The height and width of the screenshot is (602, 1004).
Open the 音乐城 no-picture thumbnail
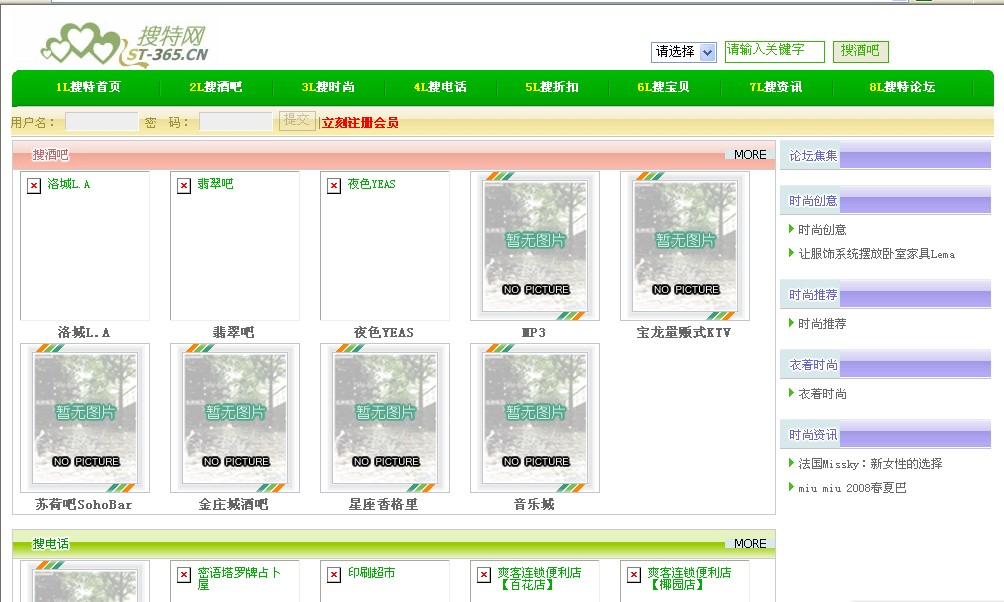(535, 418)
